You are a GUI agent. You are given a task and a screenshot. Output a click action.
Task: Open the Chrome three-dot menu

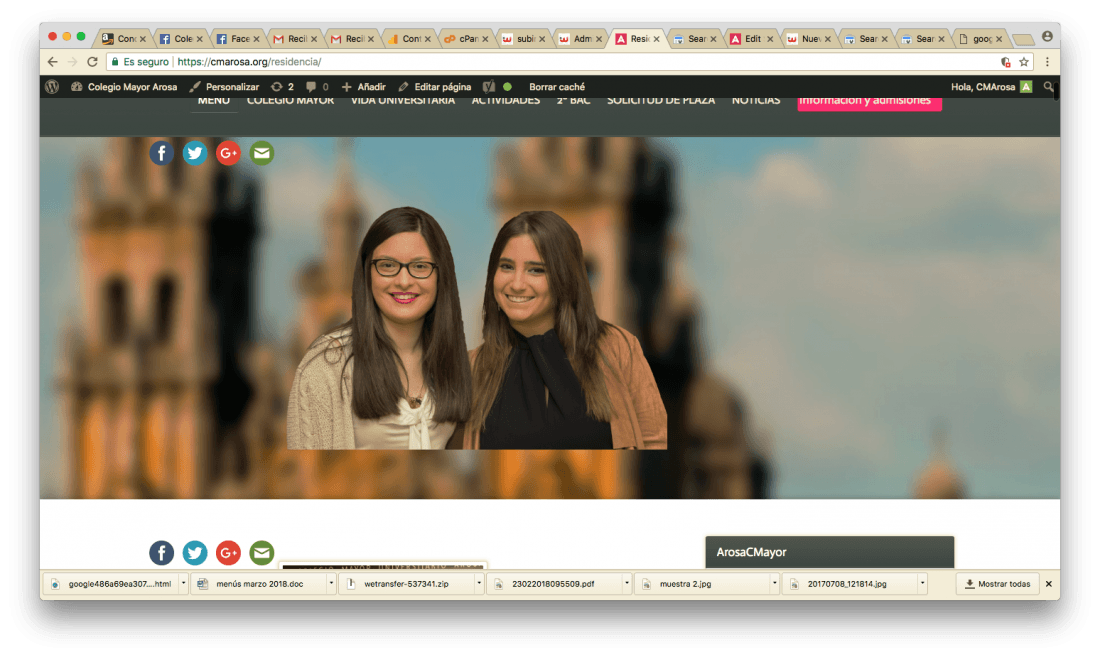click(1047, 62)
